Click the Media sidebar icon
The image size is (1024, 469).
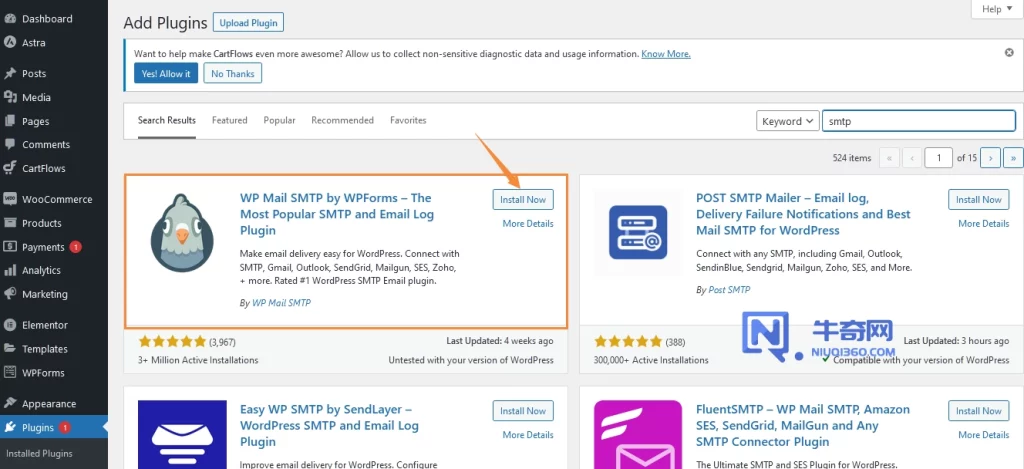(10, 97)
